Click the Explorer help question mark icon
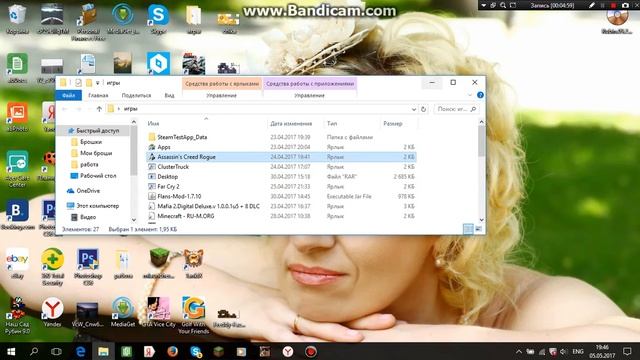Viewport: 640px width, 360px height. (x=480, y=95)
